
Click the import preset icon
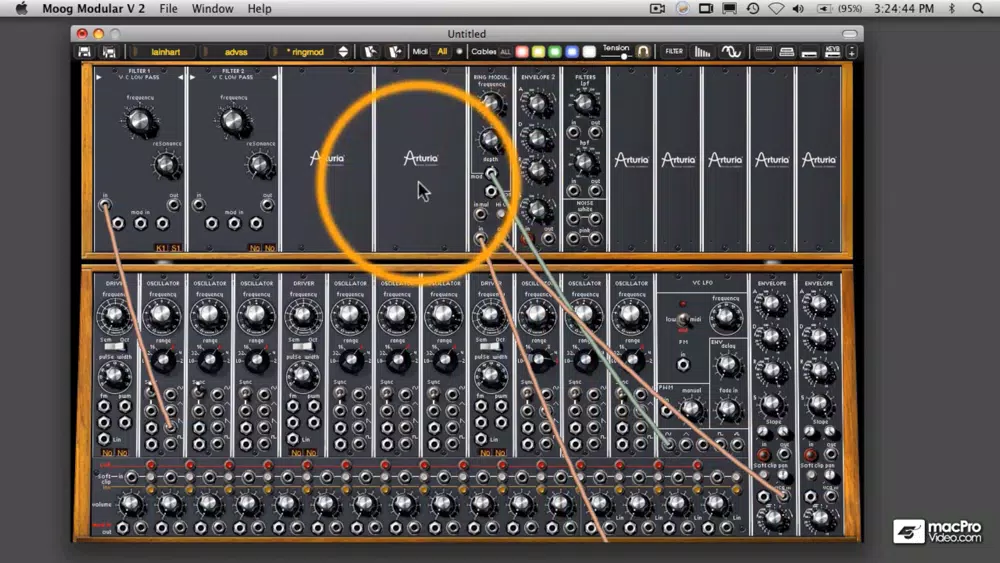pyautogui.click(x=371, y=52)
